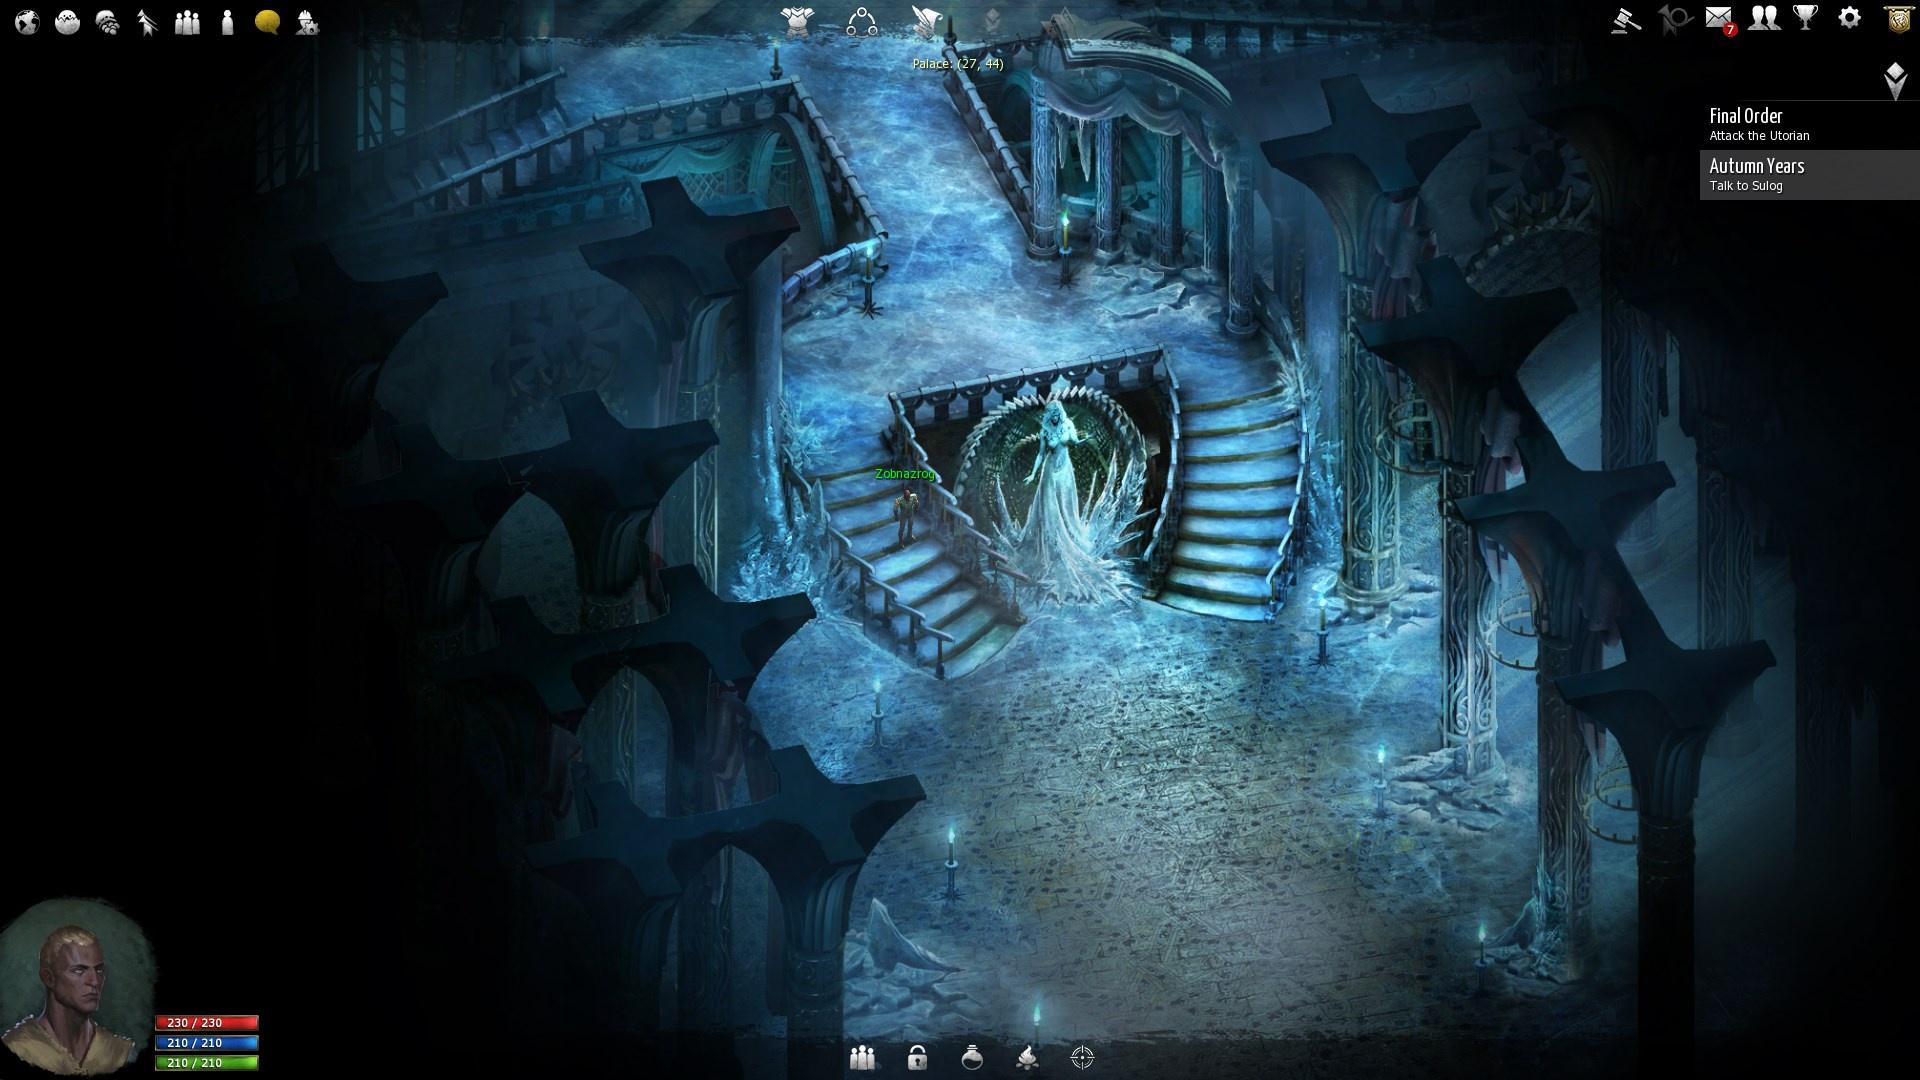
Task: Click the potion flask icon
Action: pyautogui.click(x=972, y=1058)
